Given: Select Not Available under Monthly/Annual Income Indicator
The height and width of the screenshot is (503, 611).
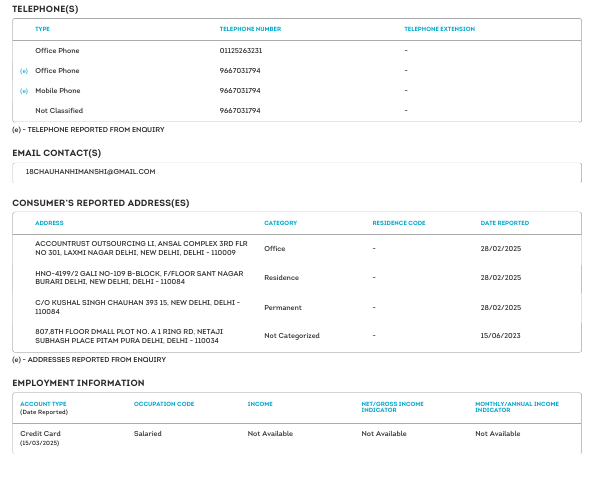Looking at the screenshot, I should click(x=498, y=434).
